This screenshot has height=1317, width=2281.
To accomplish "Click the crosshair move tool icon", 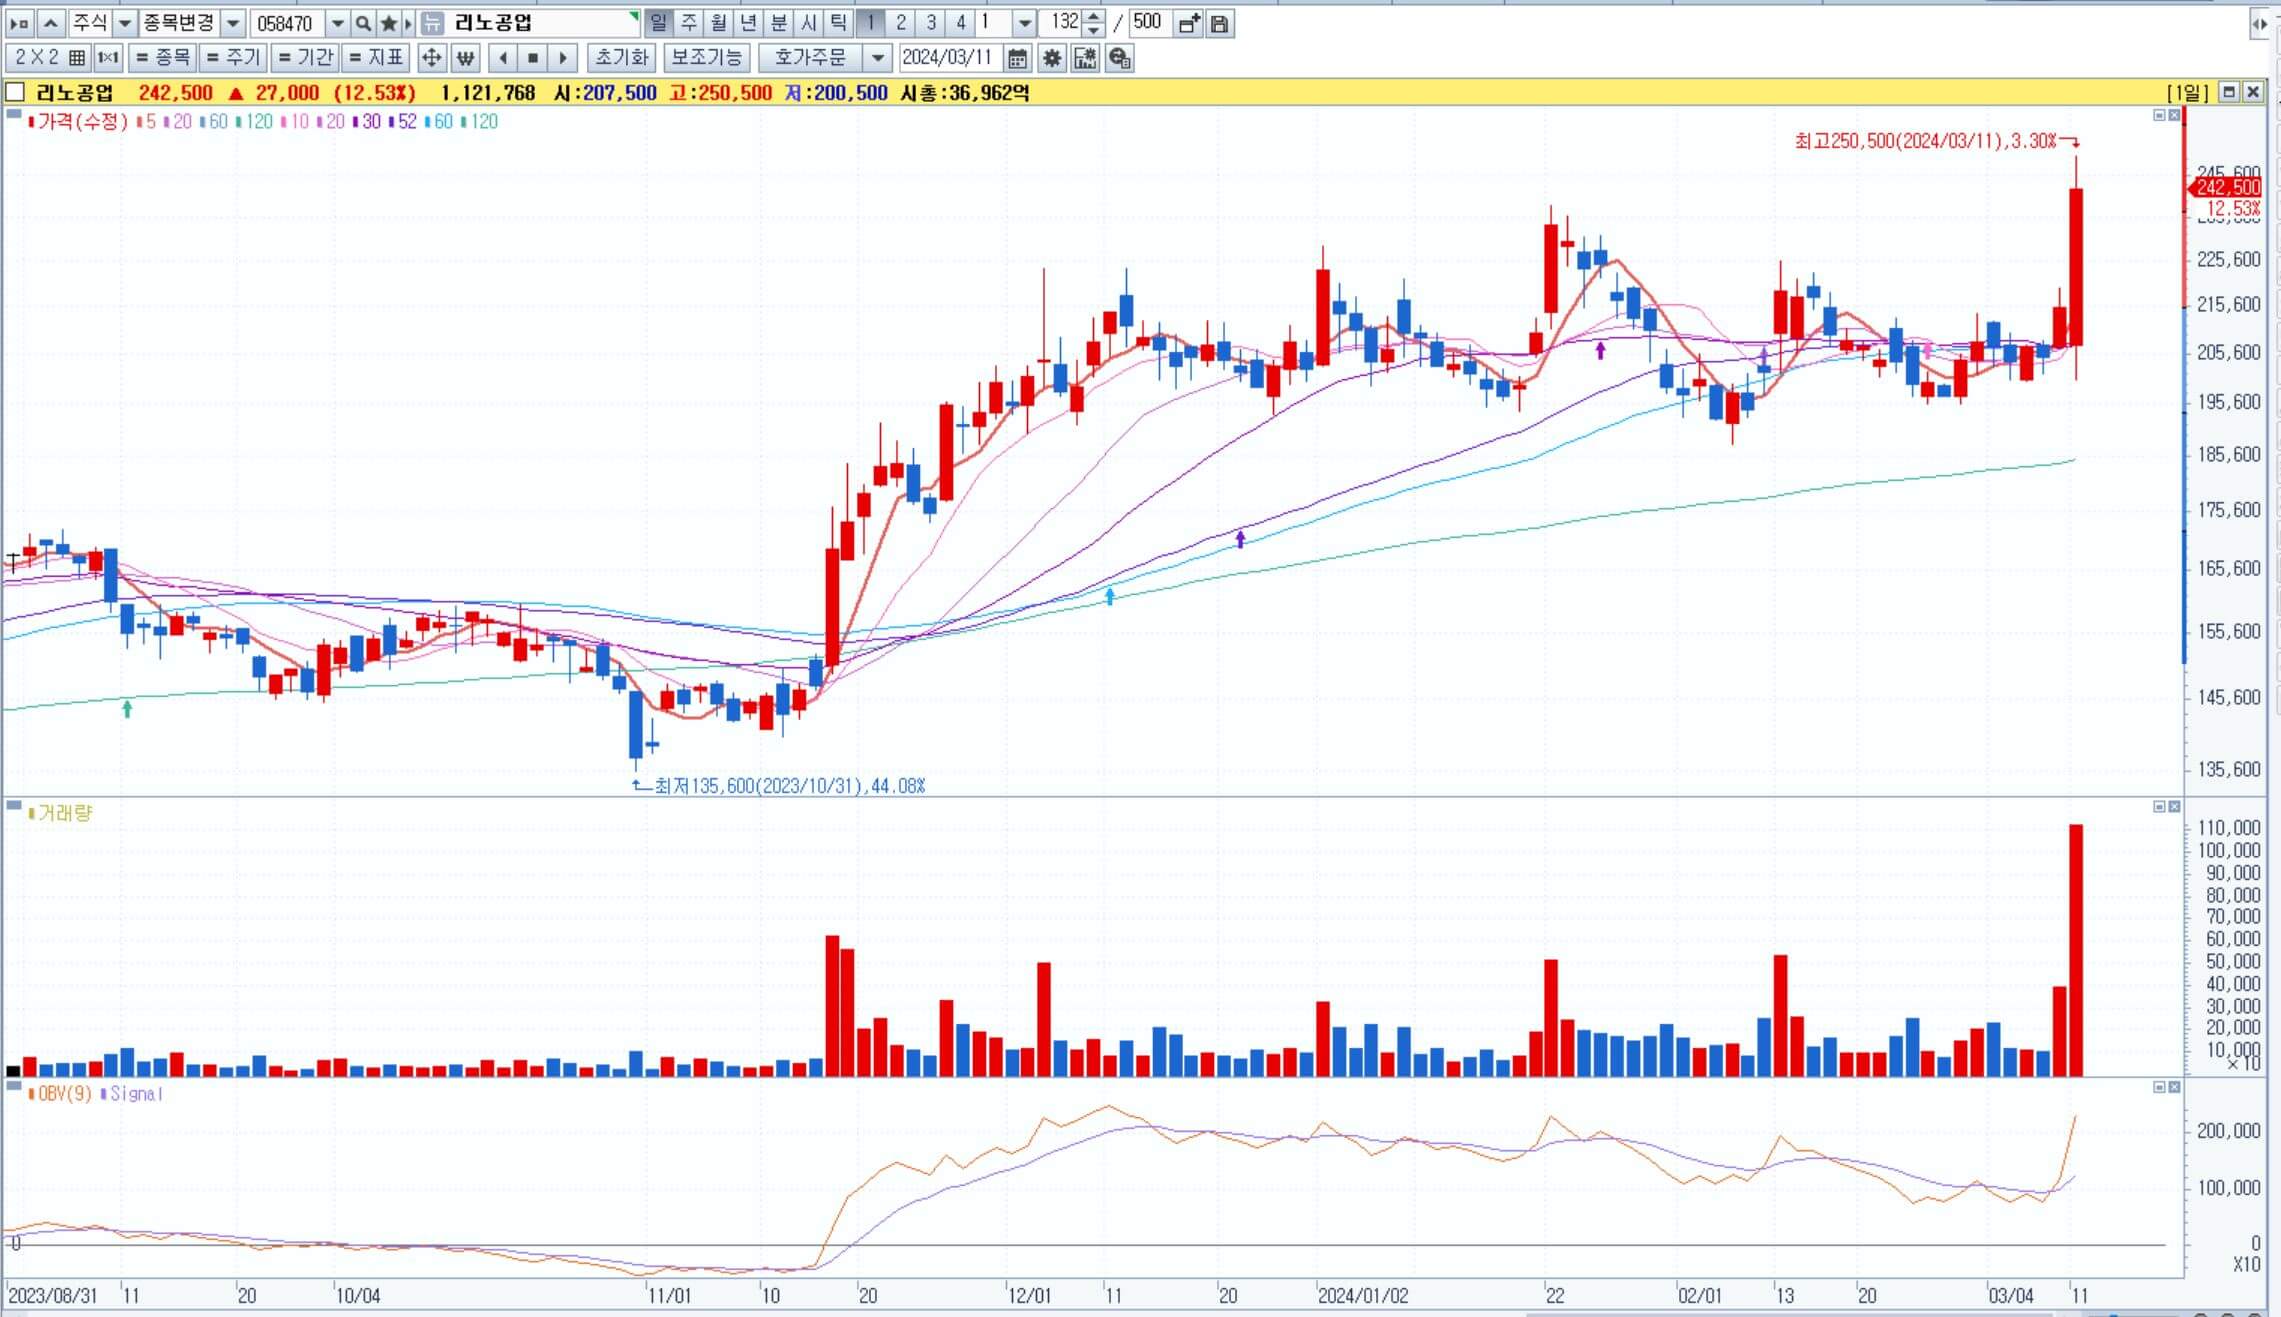I will pyautogui.click(x=431, y=58).
